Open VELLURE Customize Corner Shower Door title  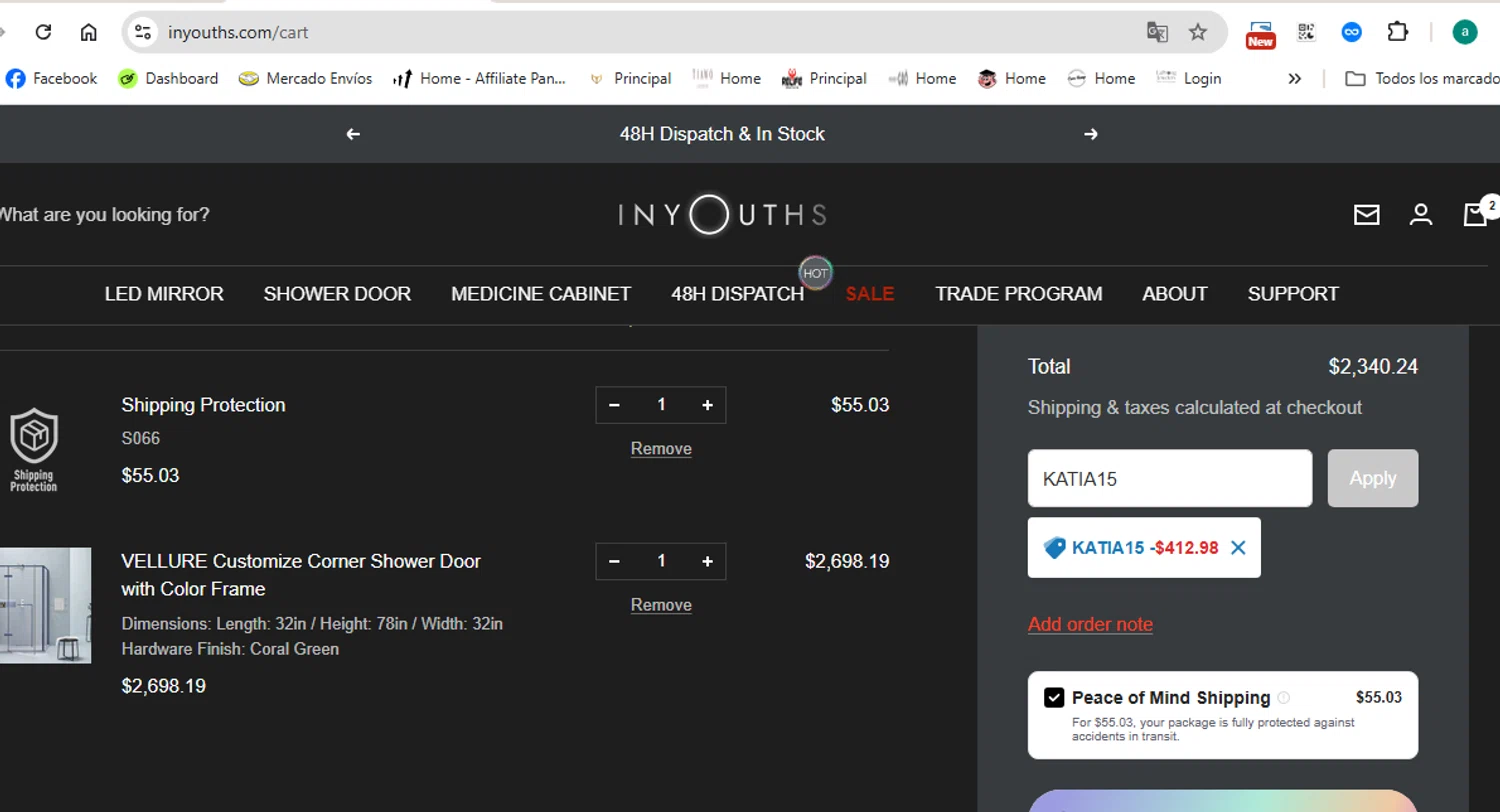tap(301, 575)
